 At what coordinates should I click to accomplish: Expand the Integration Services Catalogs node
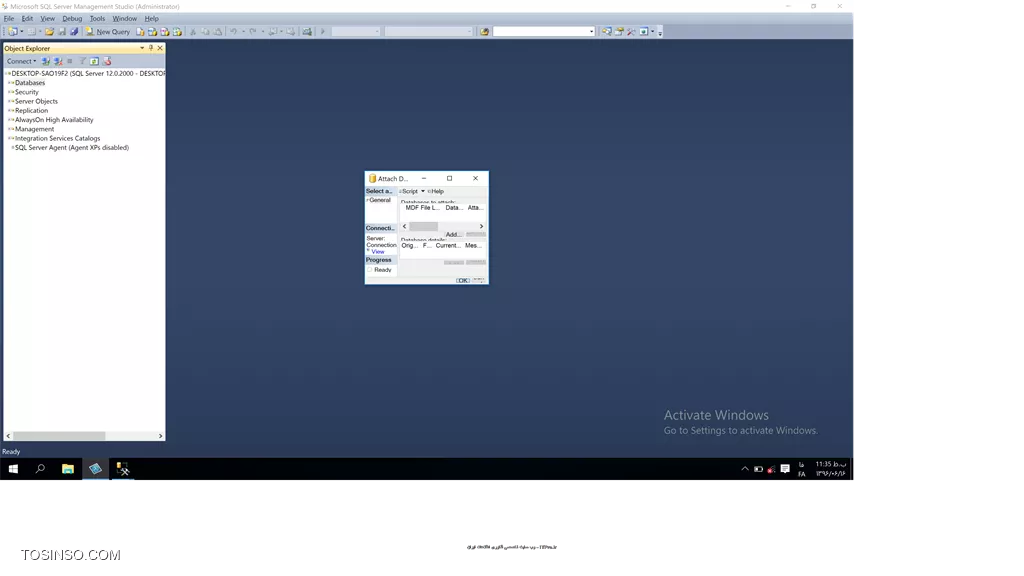(10, 138)
